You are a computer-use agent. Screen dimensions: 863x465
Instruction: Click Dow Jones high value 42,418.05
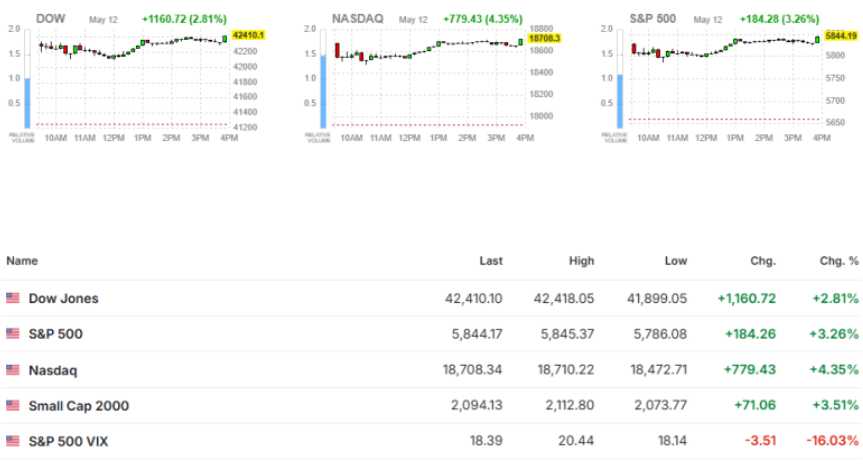click(x=564, y=298)
